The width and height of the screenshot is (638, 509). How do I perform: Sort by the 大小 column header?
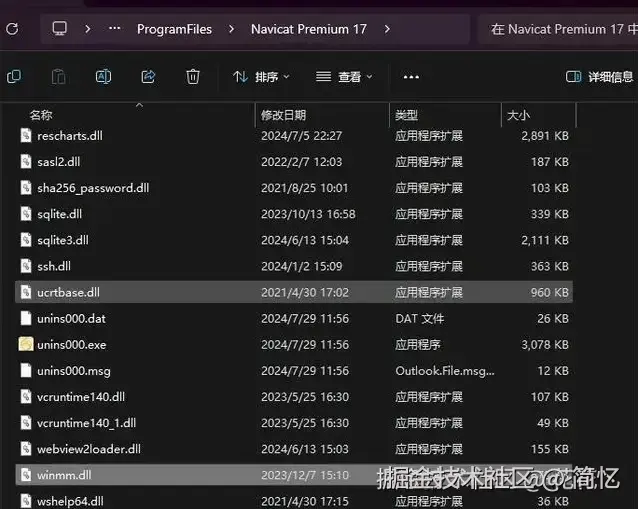518,115
